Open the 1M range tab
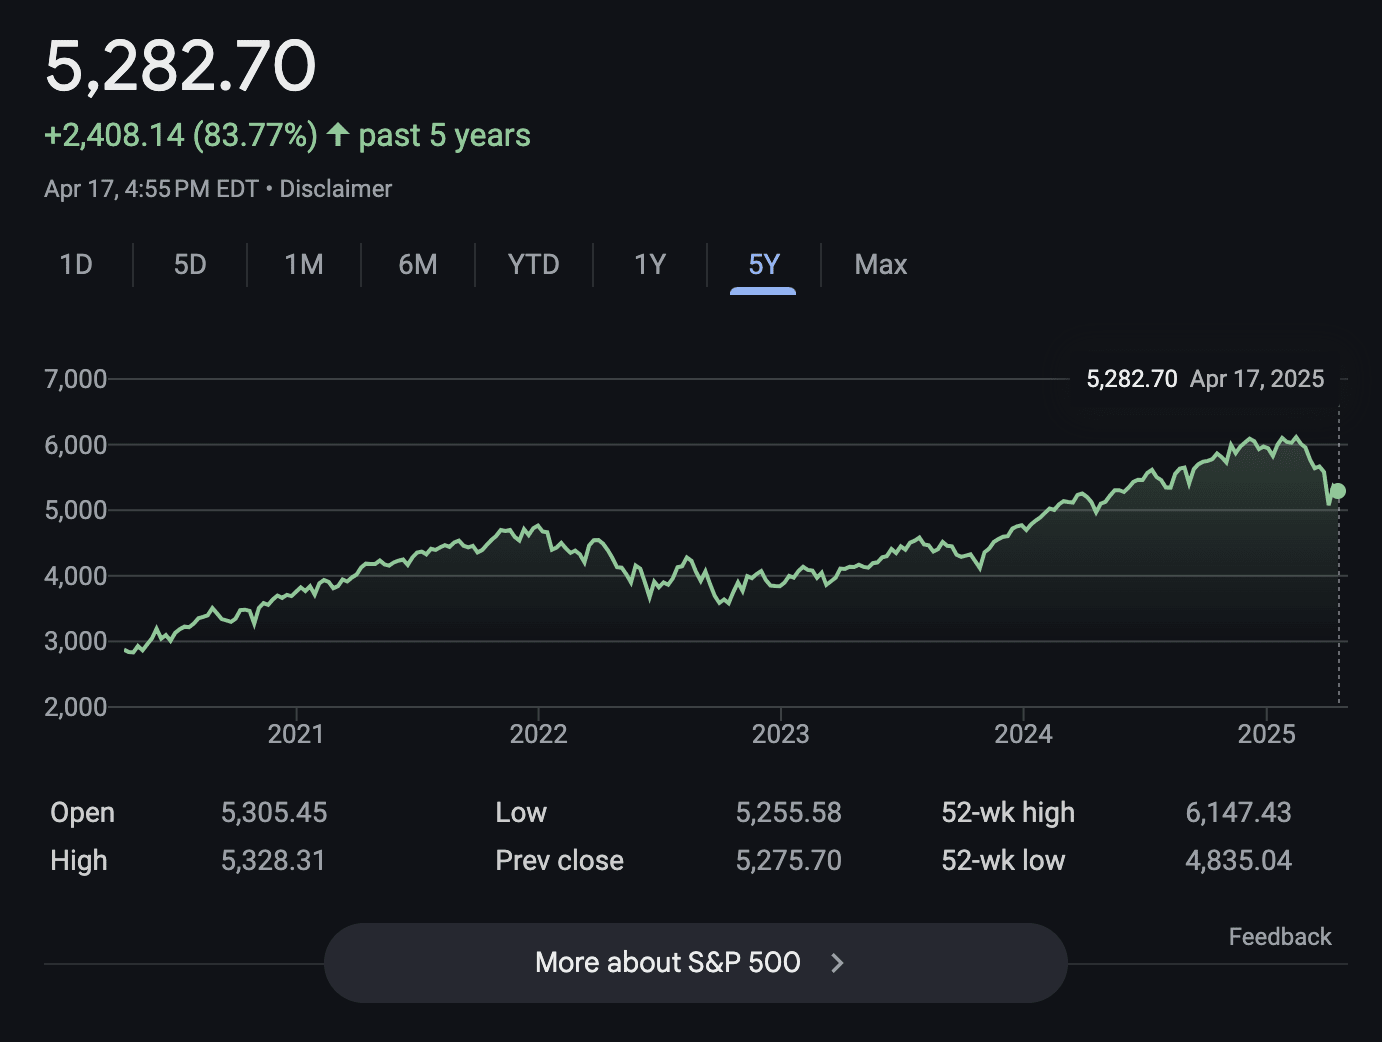 click(x=304, y=265)
